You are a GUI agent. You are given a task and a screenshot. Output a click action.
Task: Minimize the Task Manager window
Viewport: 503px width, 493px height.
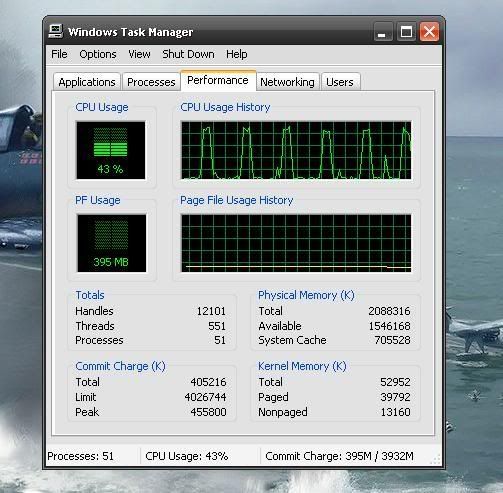382,32
